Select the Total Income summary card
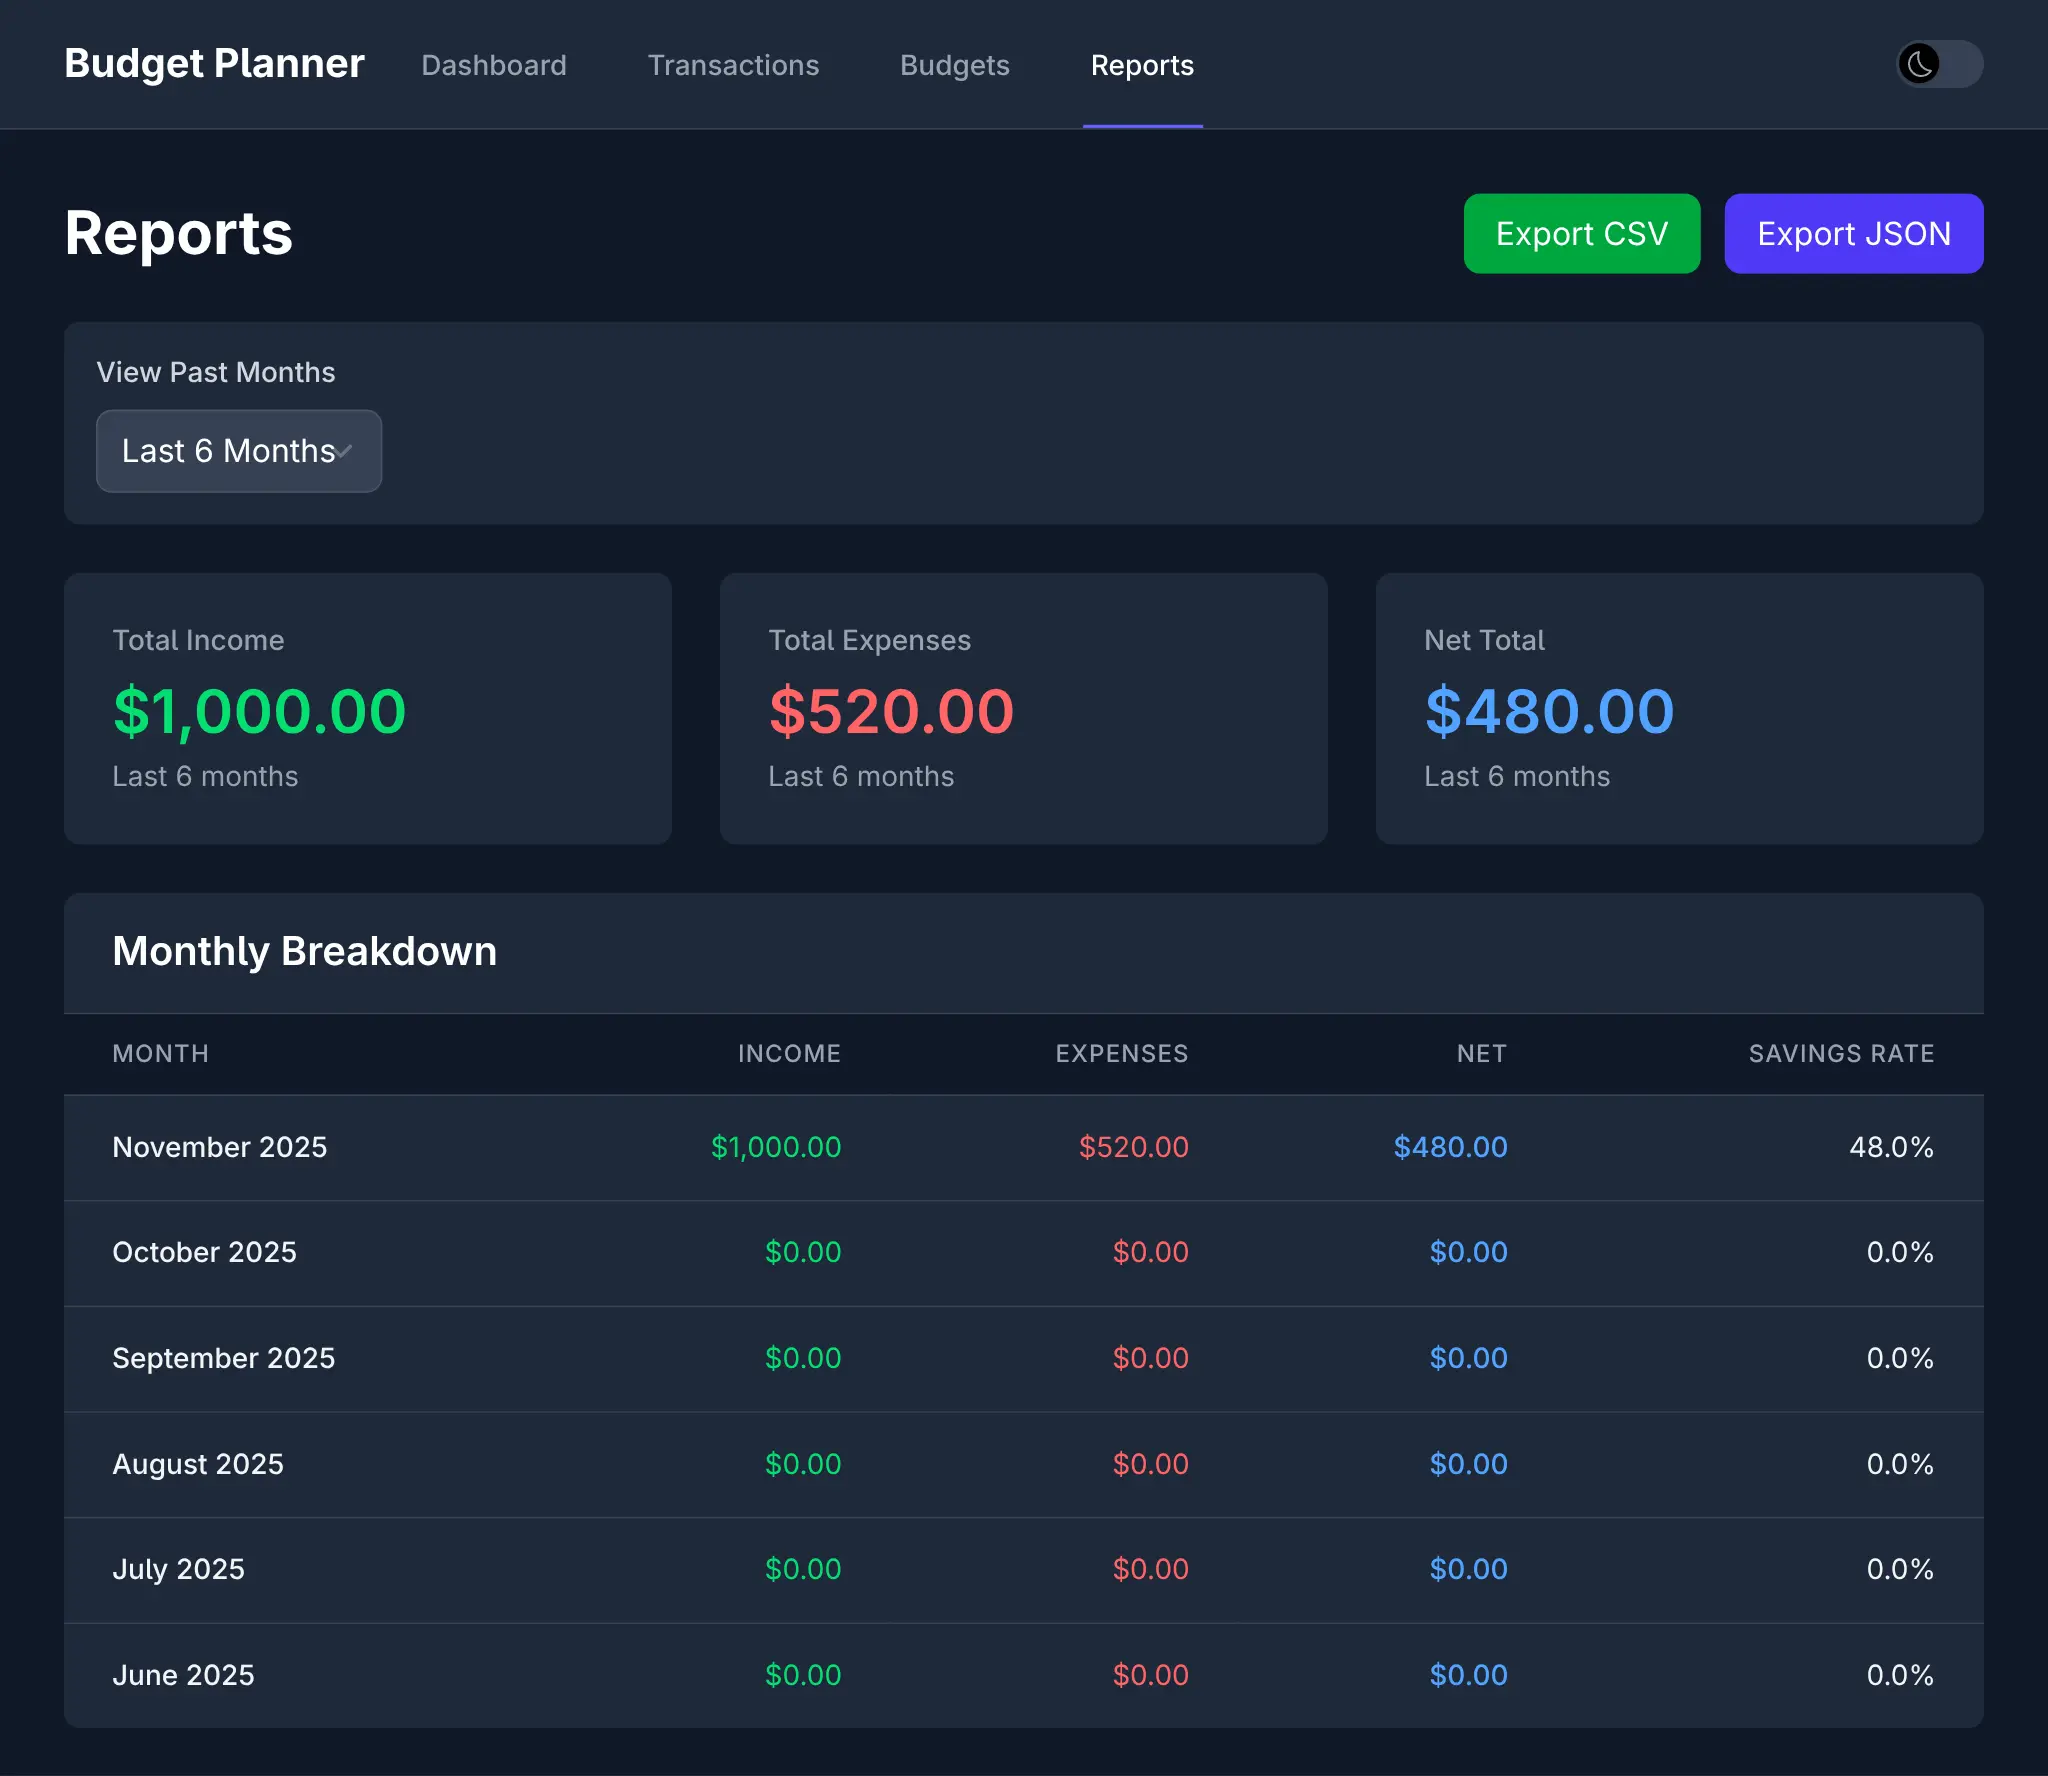 (x=367, y=708)
